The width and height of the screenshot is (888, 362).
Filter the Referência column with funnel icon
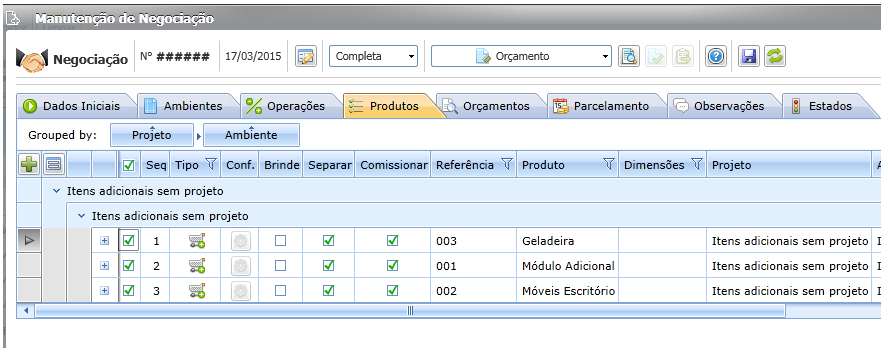coord(507,164)
